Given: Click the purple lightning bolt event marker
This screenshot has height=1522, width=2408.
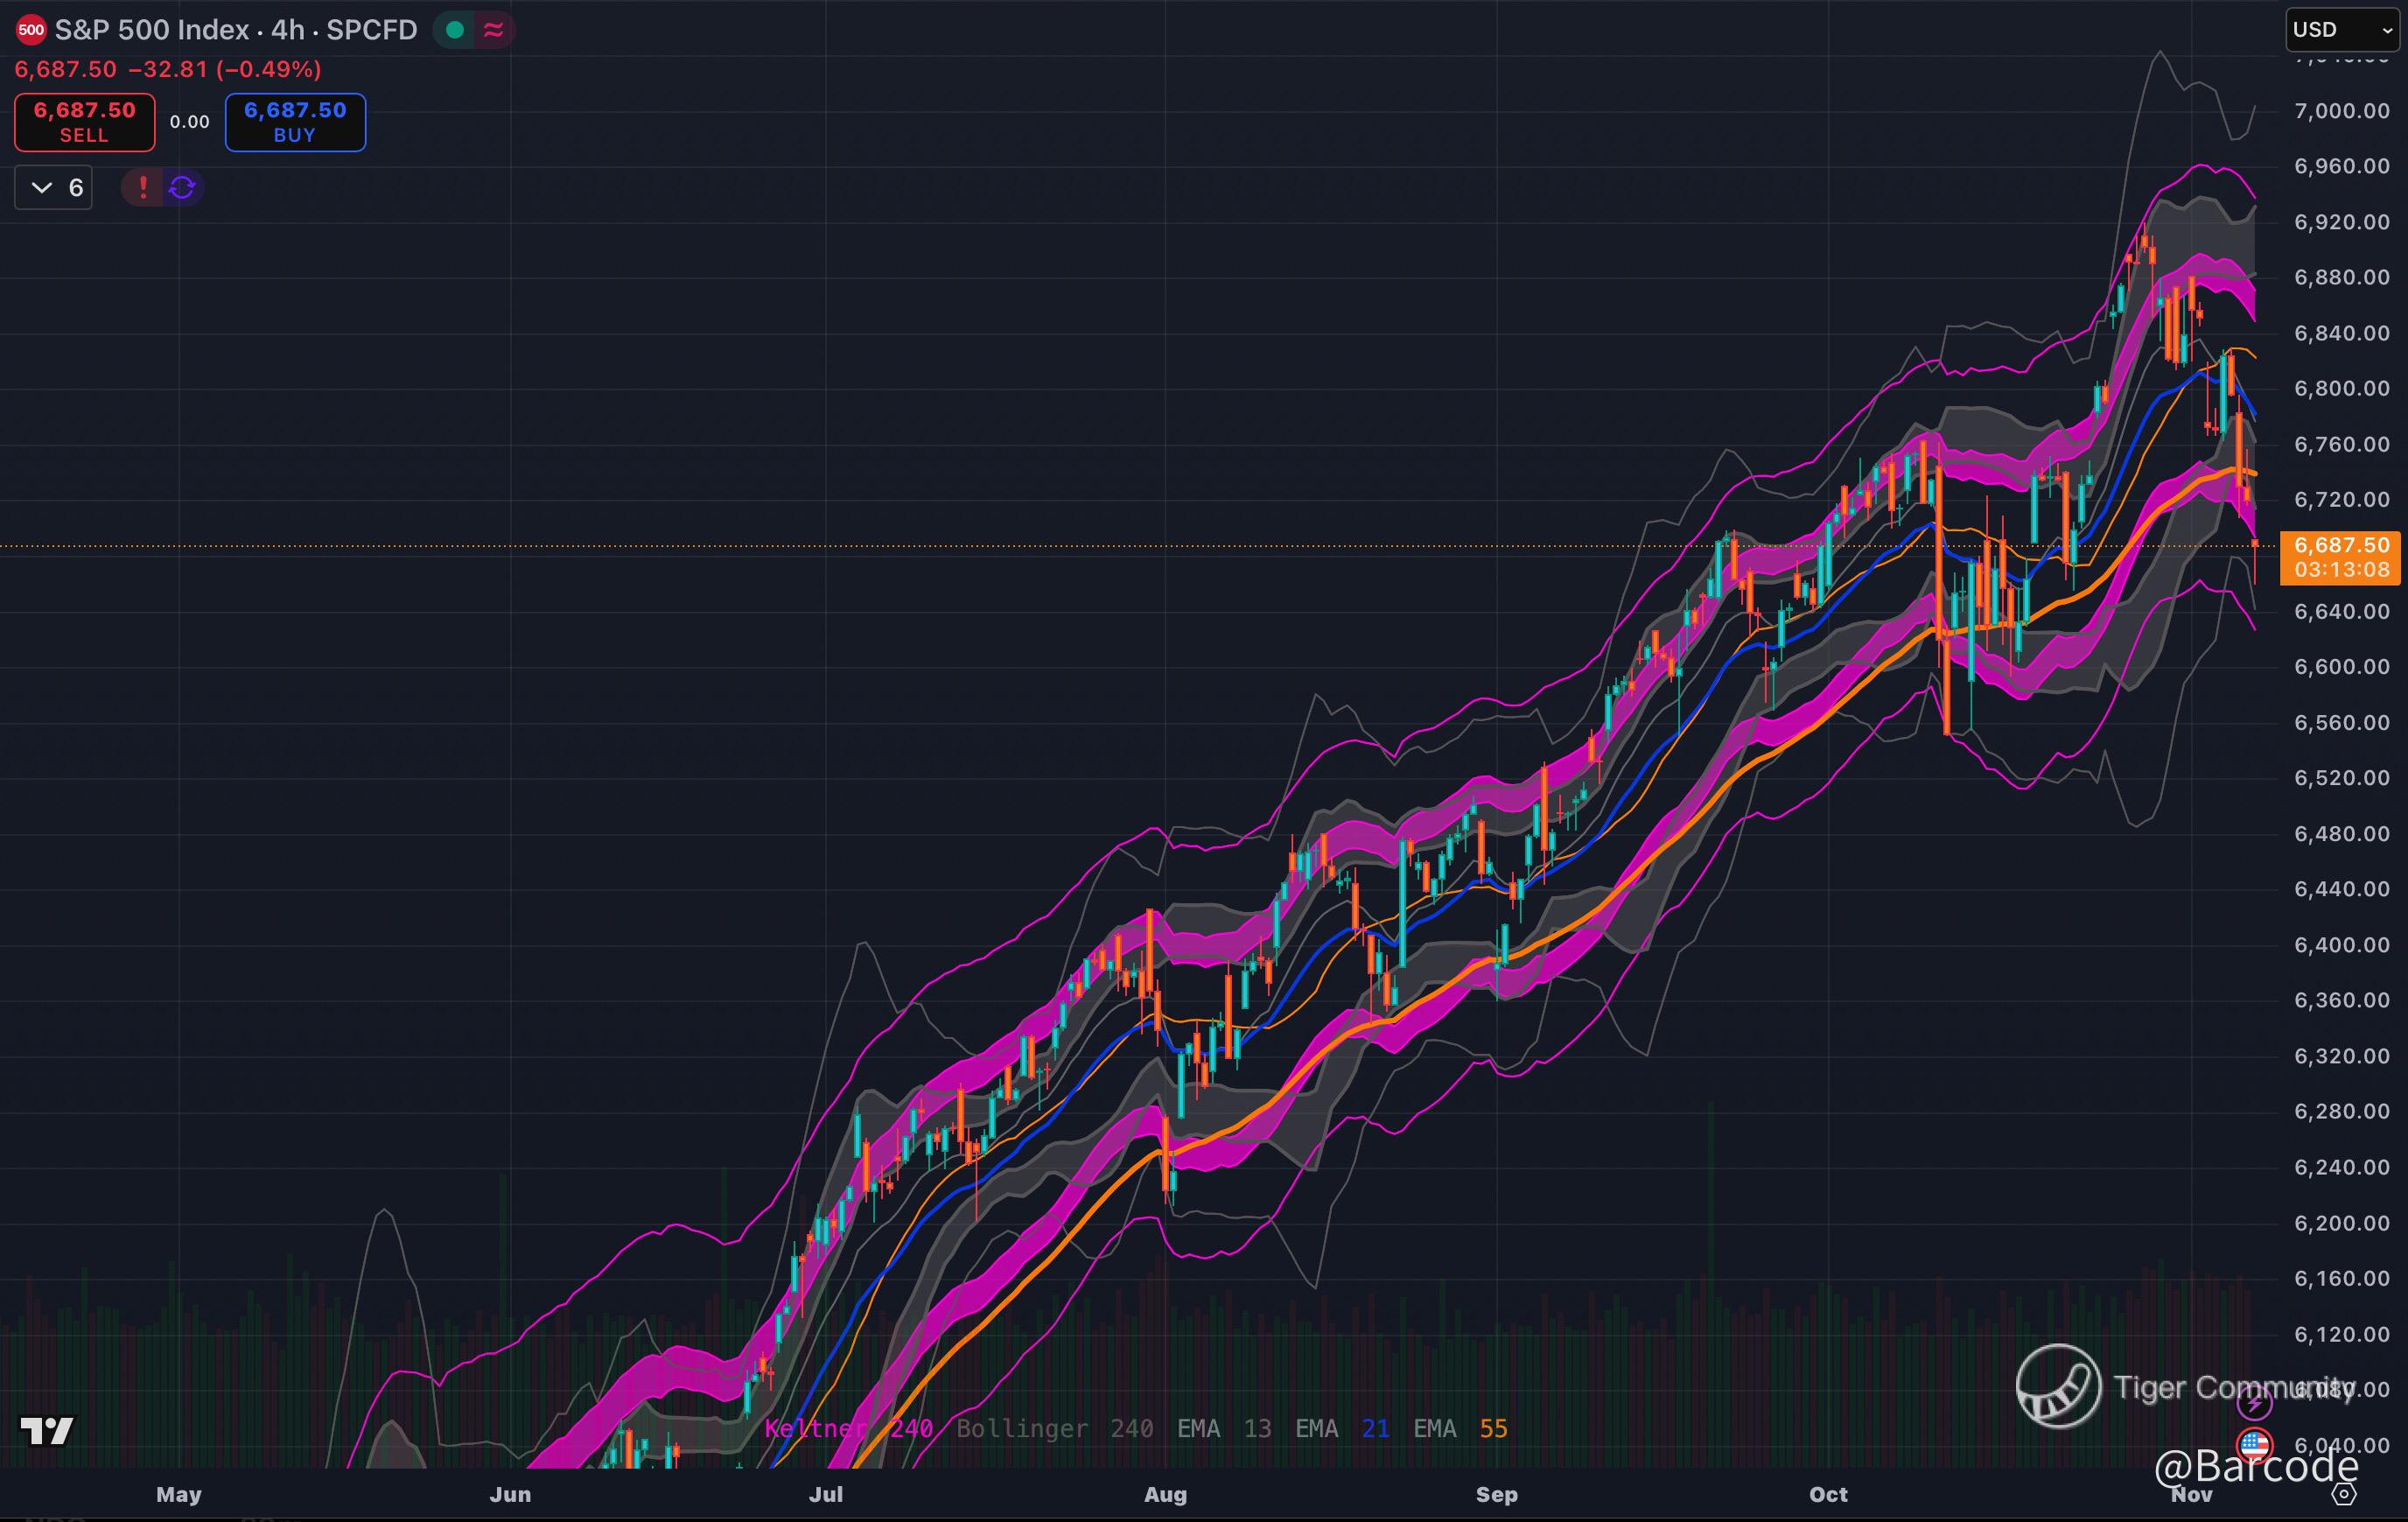Looking at the screenshot, I should tap(2254, 1404).
